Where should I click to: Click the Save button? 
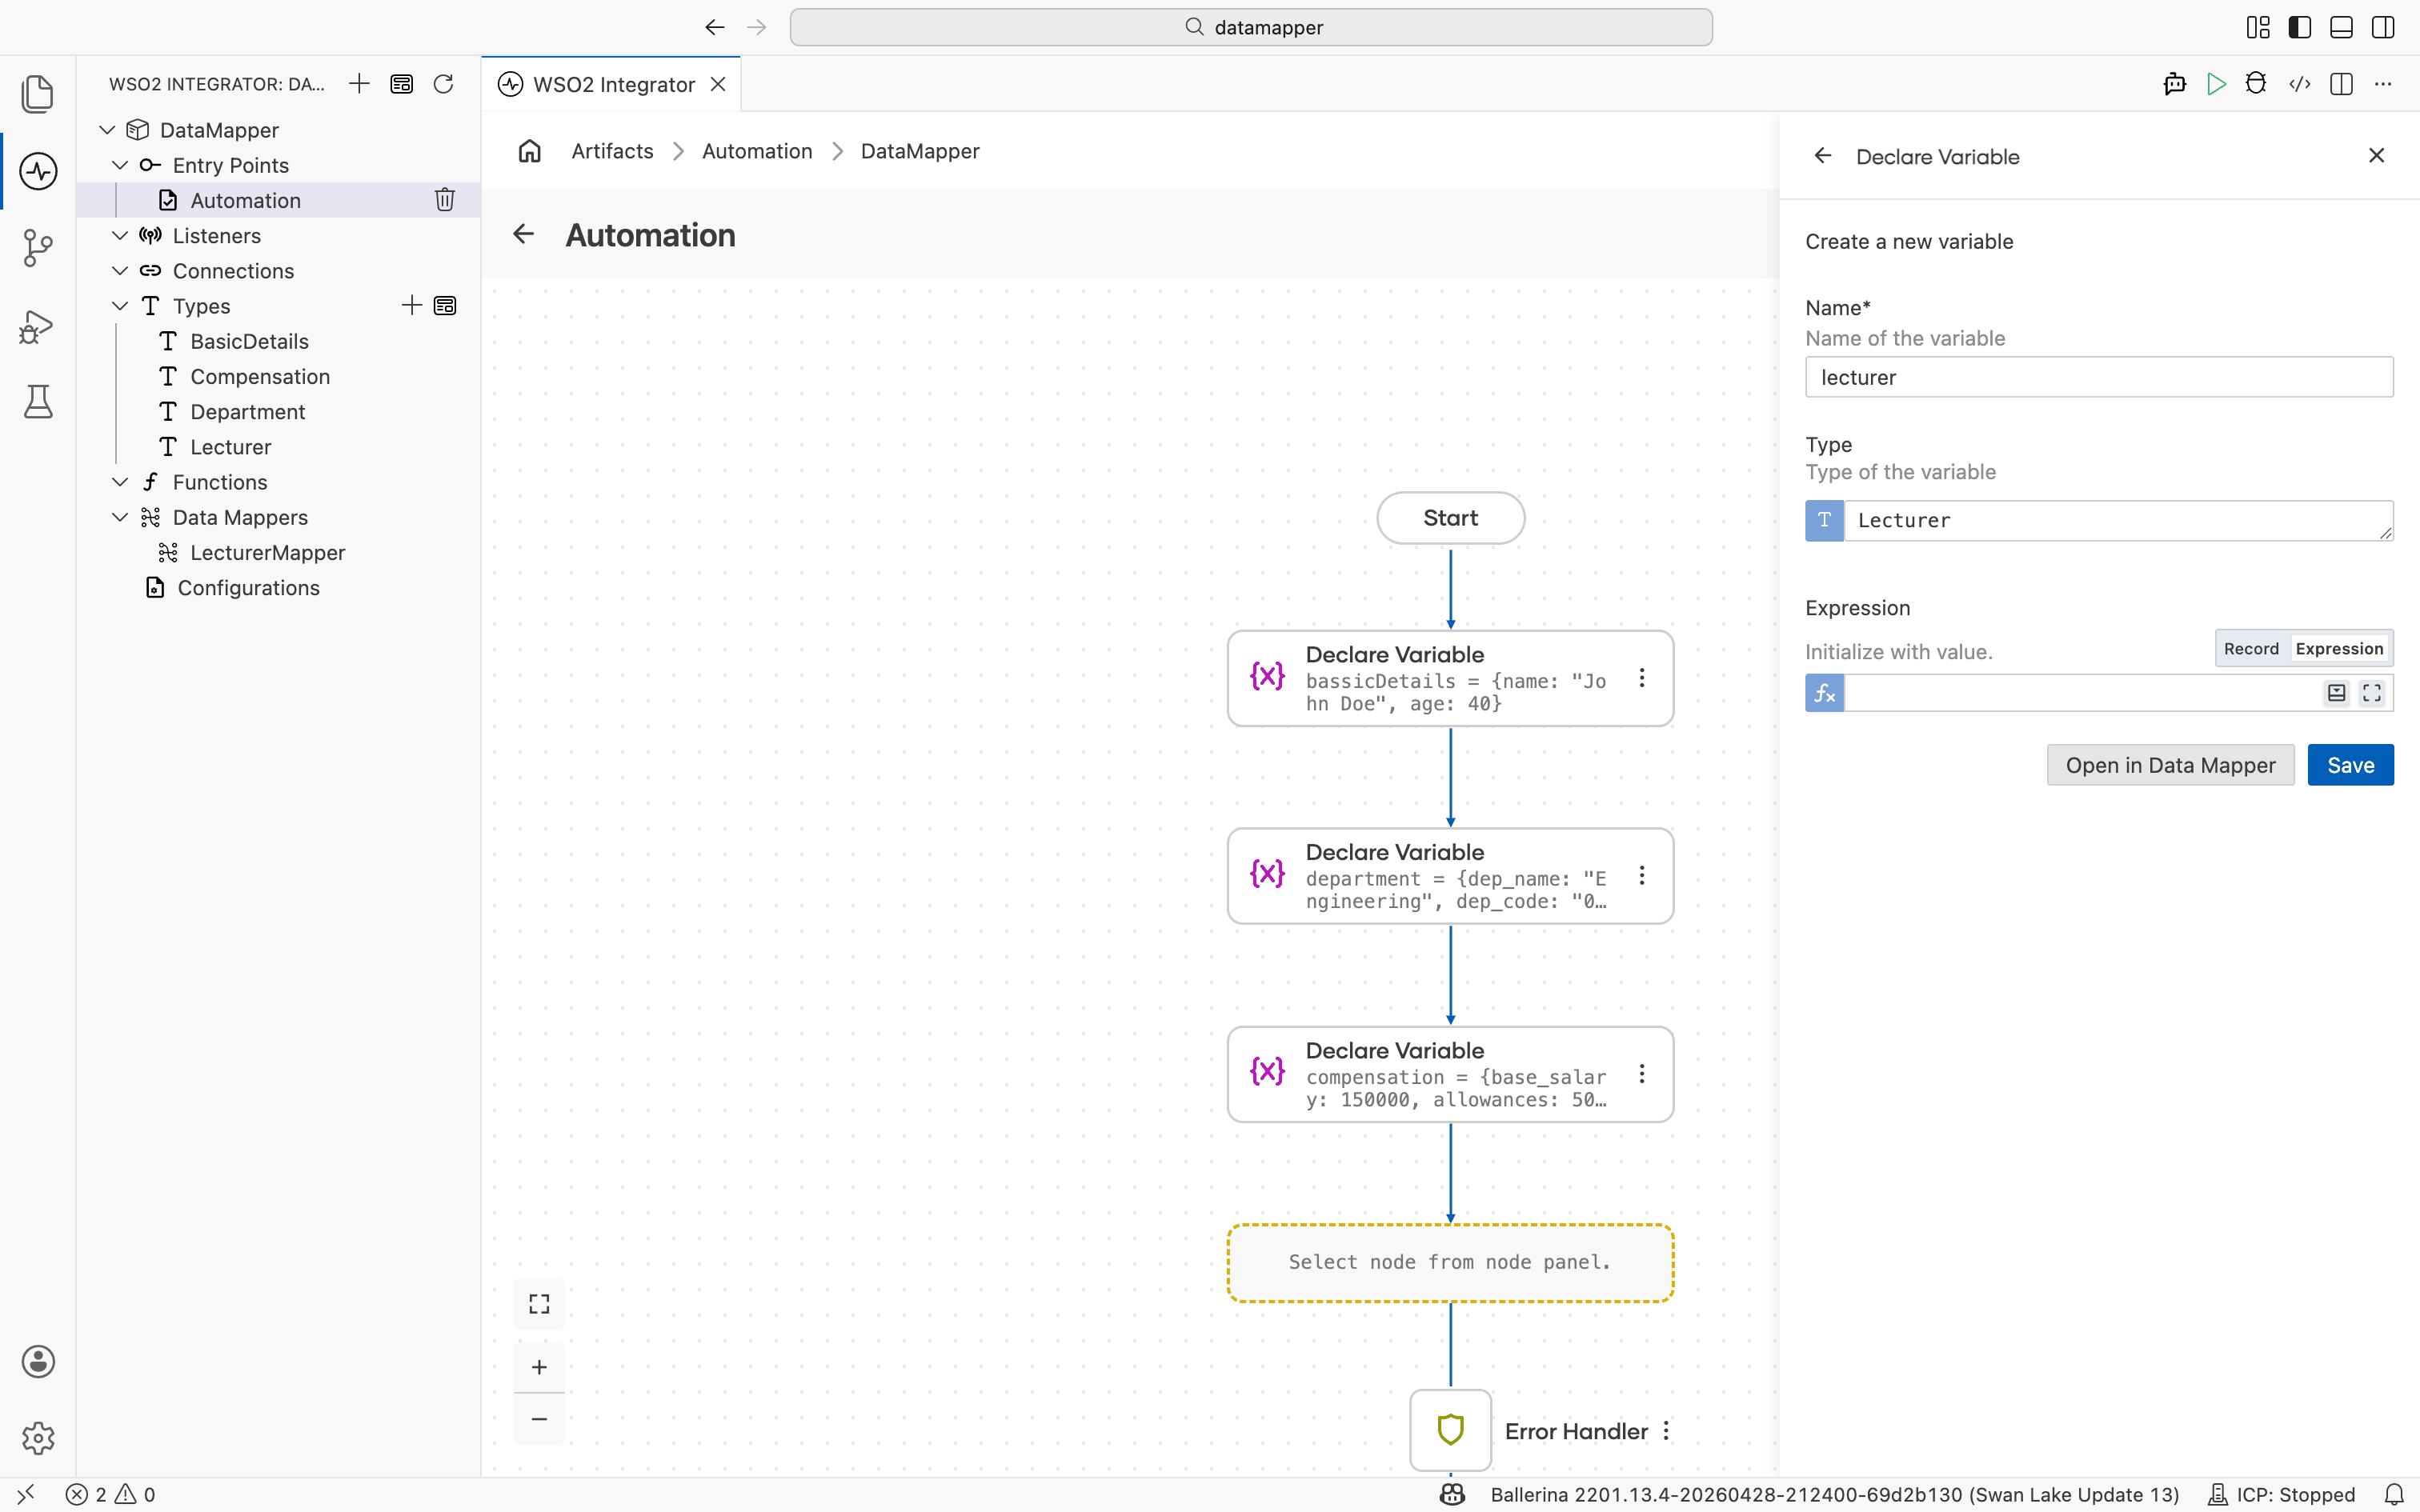click(x=2350, y=765)
